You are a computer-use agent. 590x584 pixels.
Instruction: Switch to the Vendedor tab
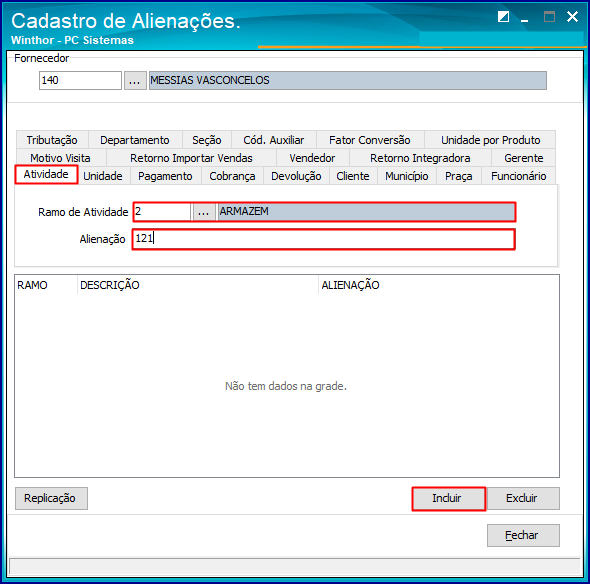pos(312,158)
